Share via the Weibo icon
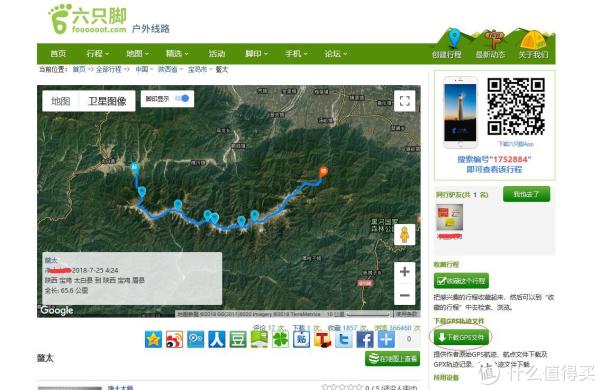 174,339
